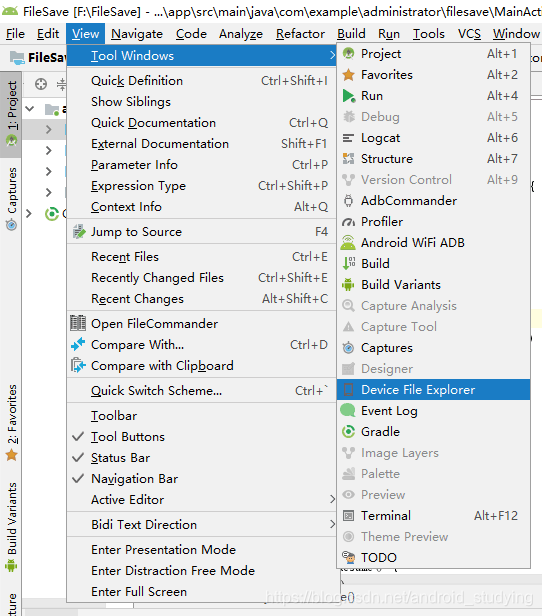Select Parameter Info
Screen dimensions: 542x616
[201, 165]
